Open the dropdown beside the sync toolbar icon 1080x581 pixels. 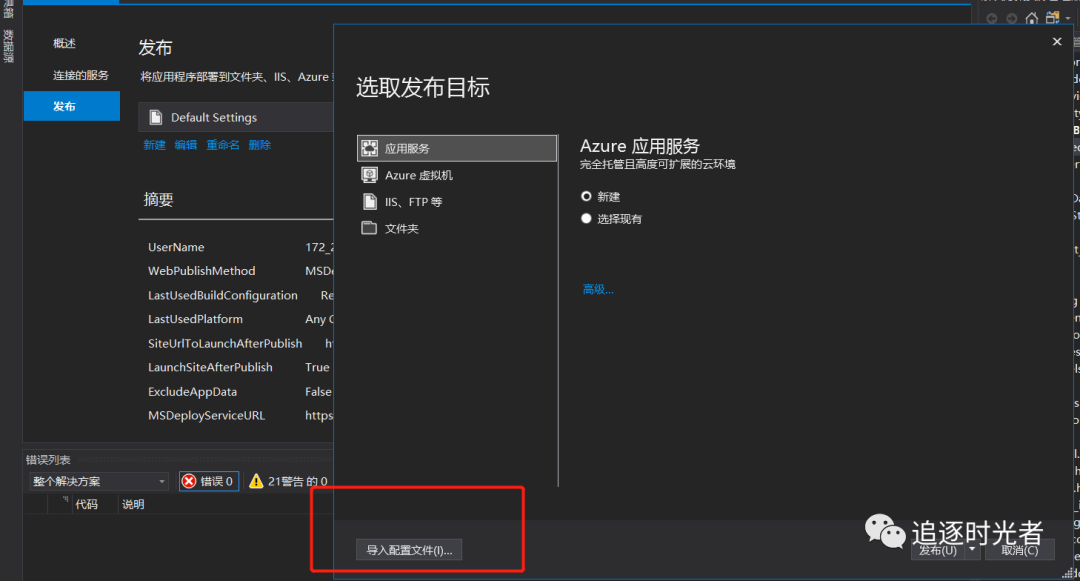tap(1066, 18)
